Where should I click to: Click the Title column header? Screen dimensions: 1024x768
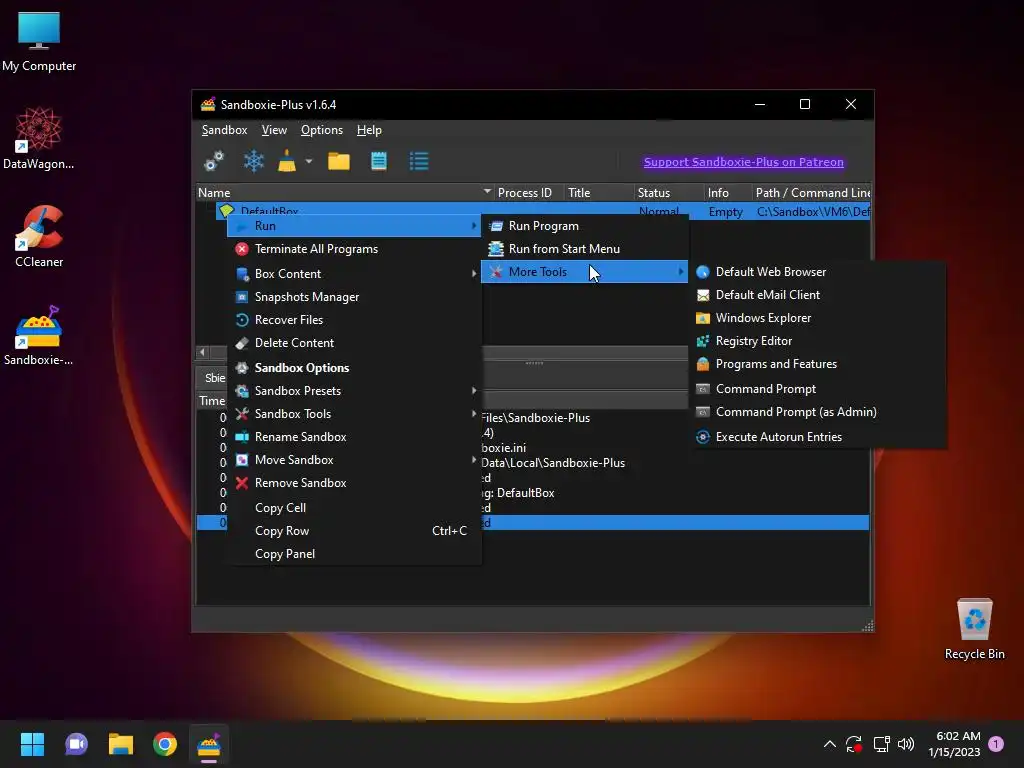pos(598,193)
